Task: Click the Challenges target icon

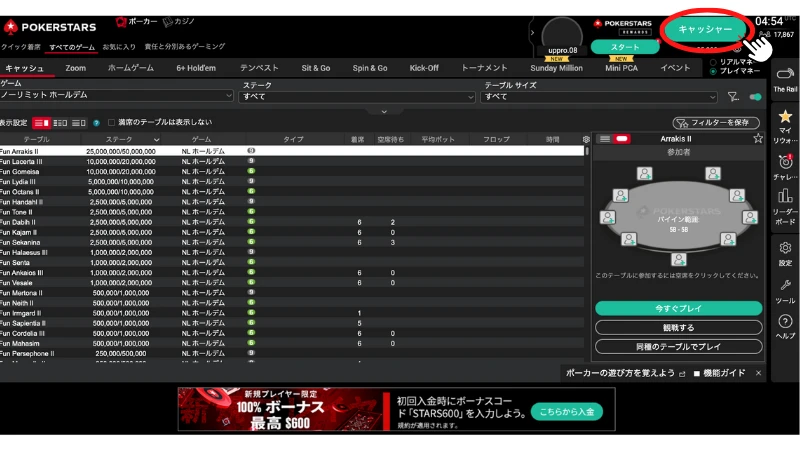Action: [785, 162]
